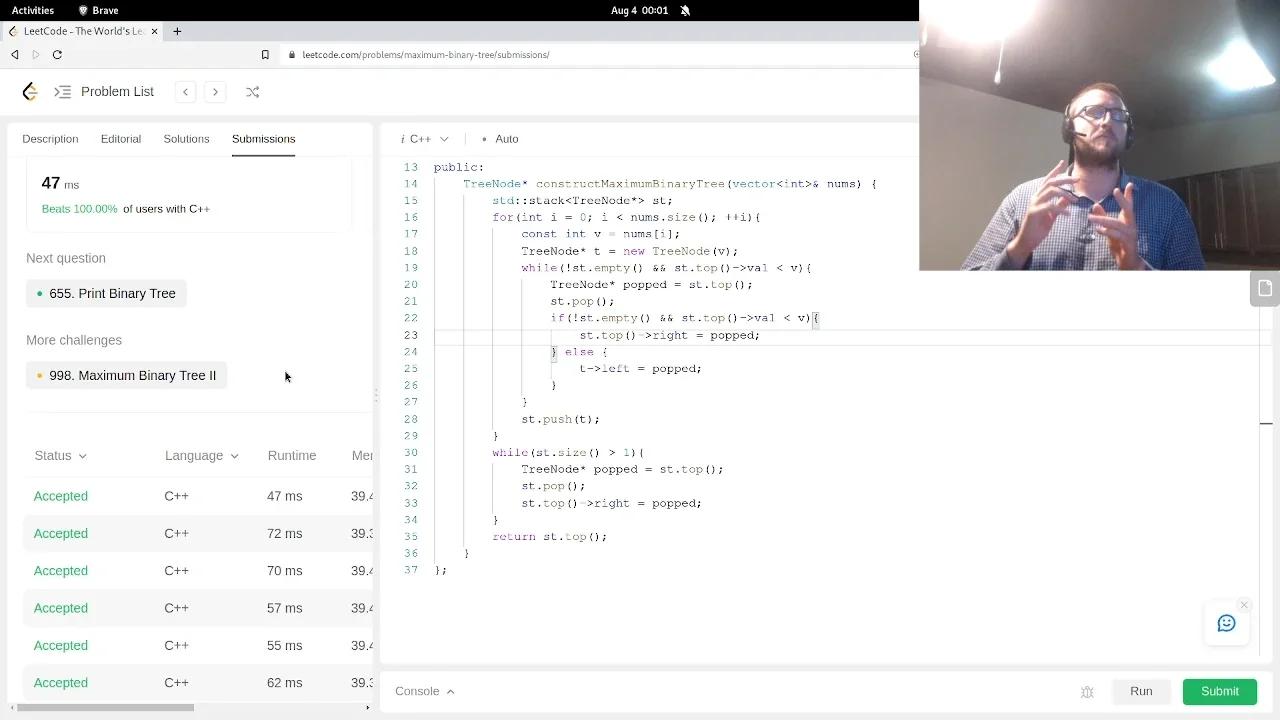1280x720 pixels.
Task: Switch to the Description tab
Action: coord(50,139)
